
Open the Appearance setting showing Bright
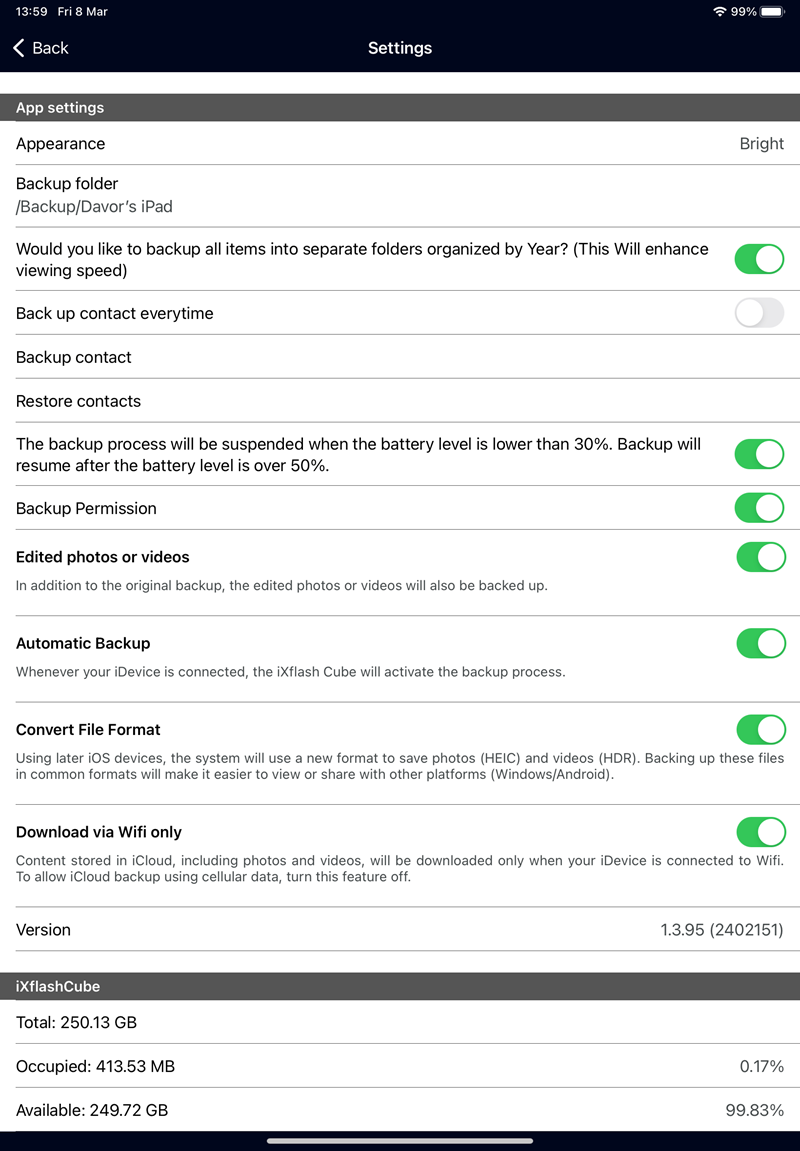400,144
